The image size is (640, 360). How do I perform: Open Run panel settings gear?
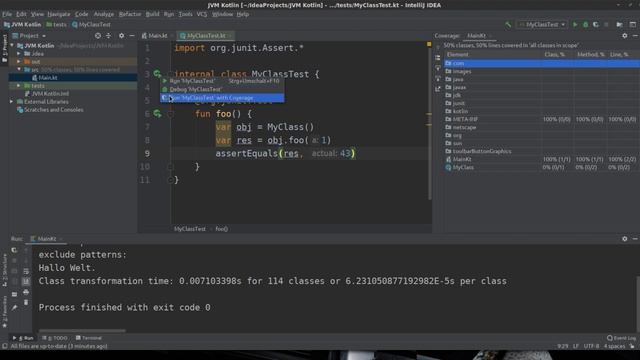624,239
